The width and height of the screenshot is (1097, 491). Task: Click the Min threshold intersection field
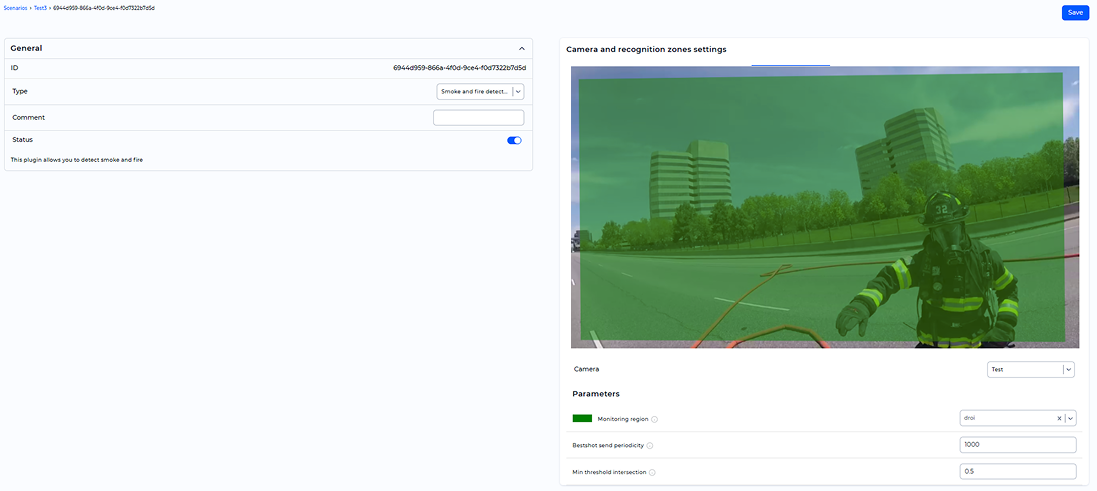pos(1017,471)
